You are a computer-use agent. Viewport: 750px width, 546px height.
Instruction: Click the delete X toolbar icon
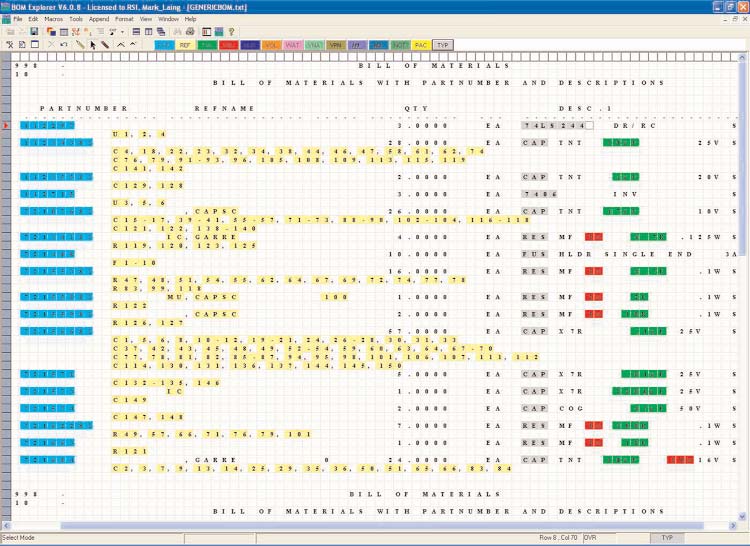point(50,45)
